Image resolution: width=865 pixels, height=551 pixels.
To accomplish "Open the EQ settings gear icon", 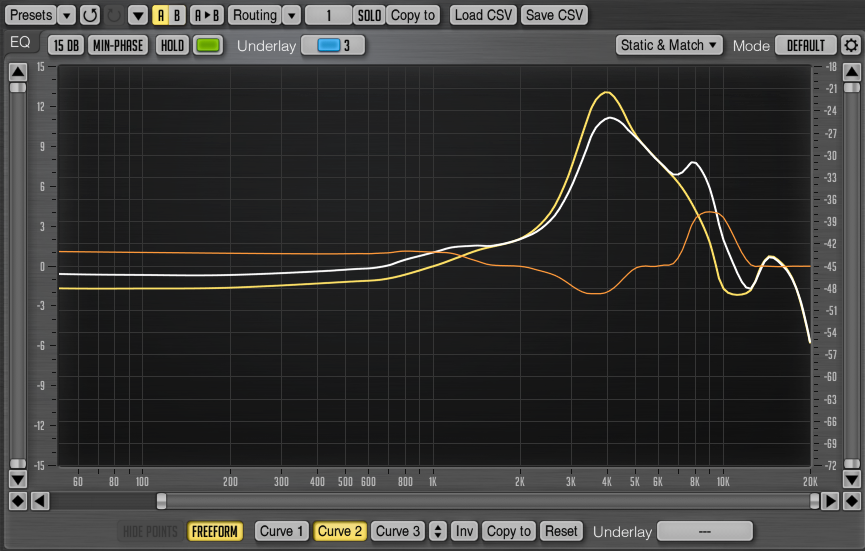I will pyautogui.click(x=851, y=45).
